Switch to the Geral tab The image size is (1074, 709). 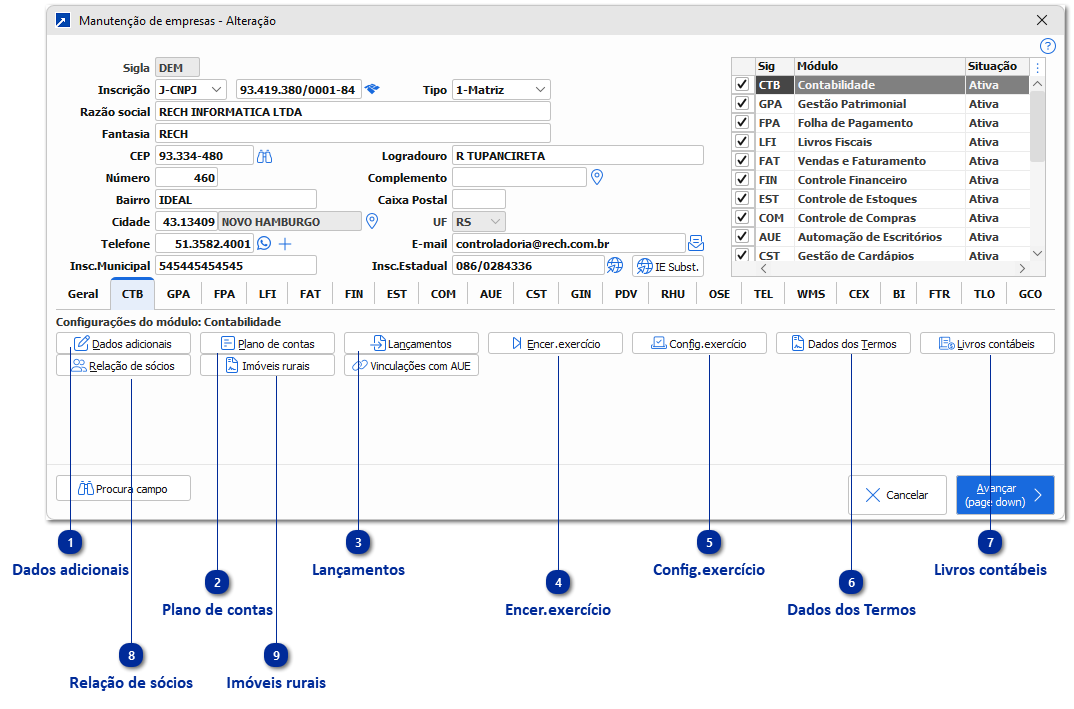pos(83,294)
